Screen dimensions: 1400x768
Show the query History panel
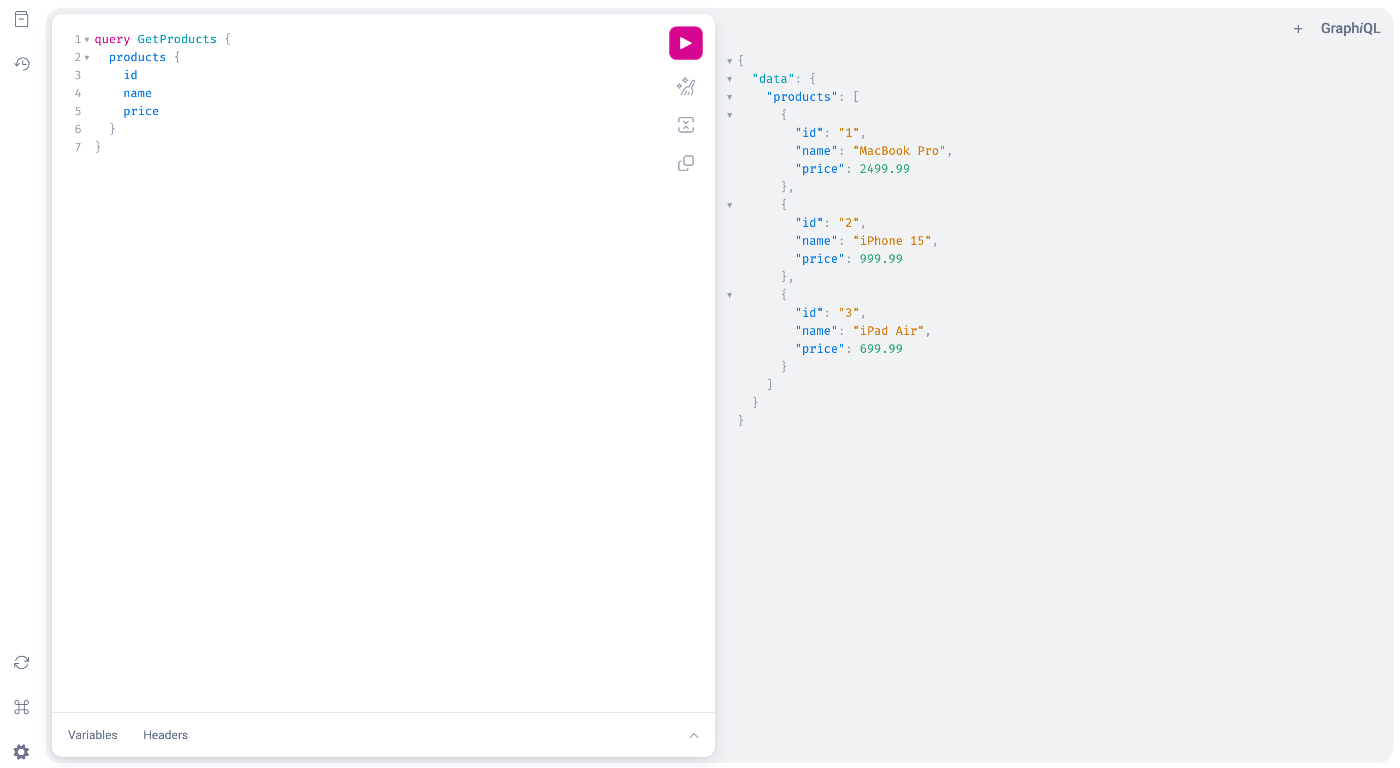click(21, 64)
